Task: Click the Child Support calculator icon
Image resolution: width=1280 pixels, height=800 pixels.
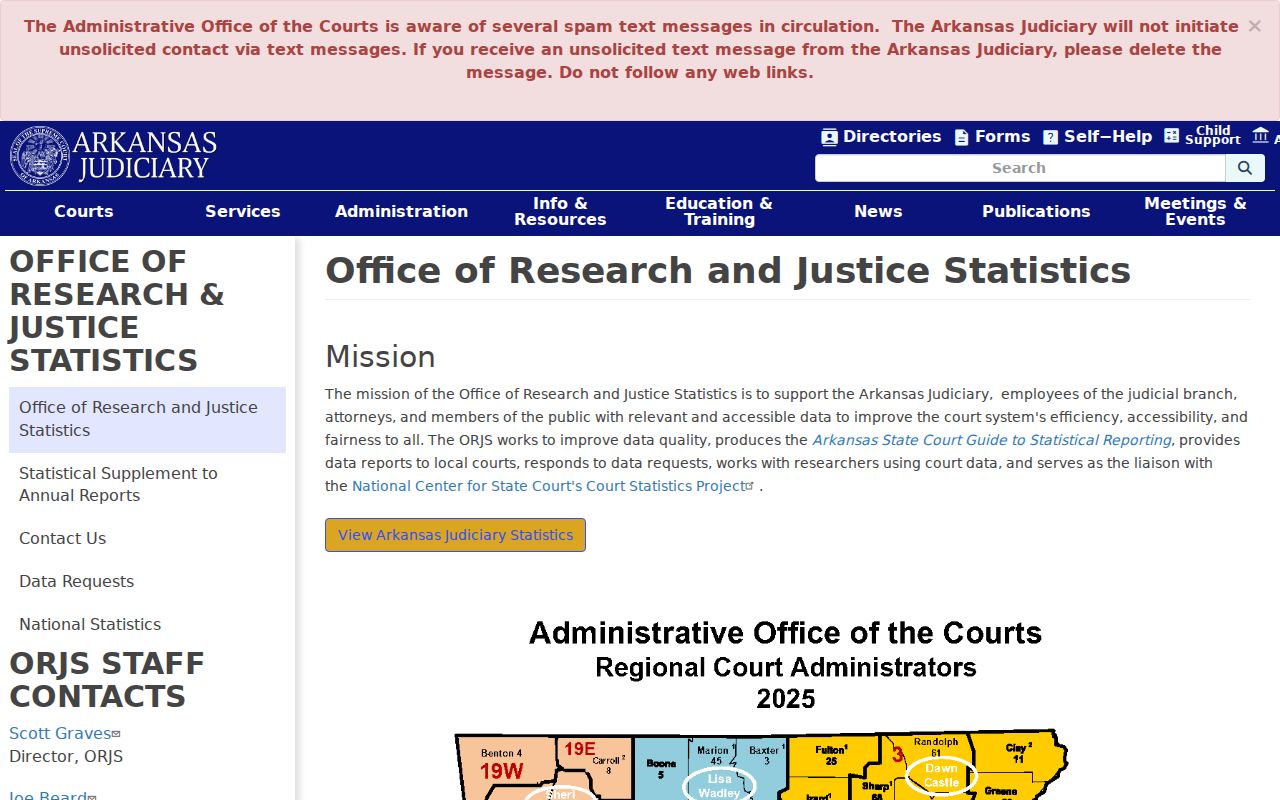Action: coord(1171,136)
